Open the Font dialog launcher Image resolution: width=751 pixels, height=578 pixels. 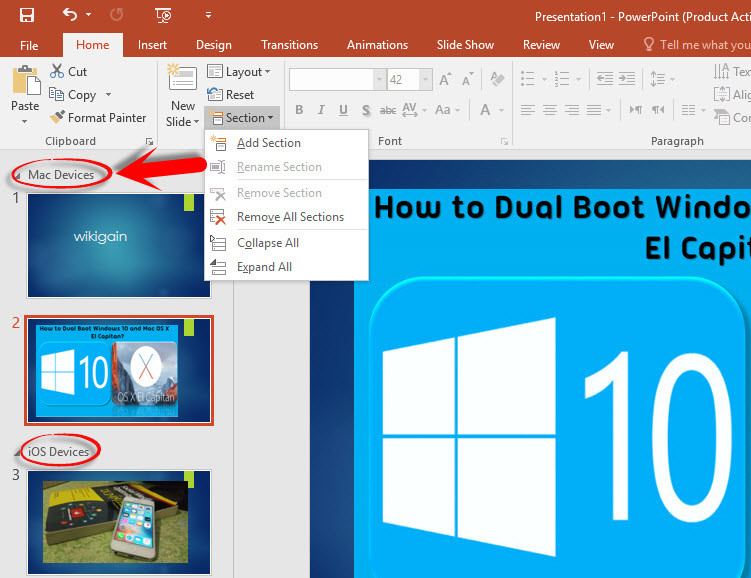(504, 142)
